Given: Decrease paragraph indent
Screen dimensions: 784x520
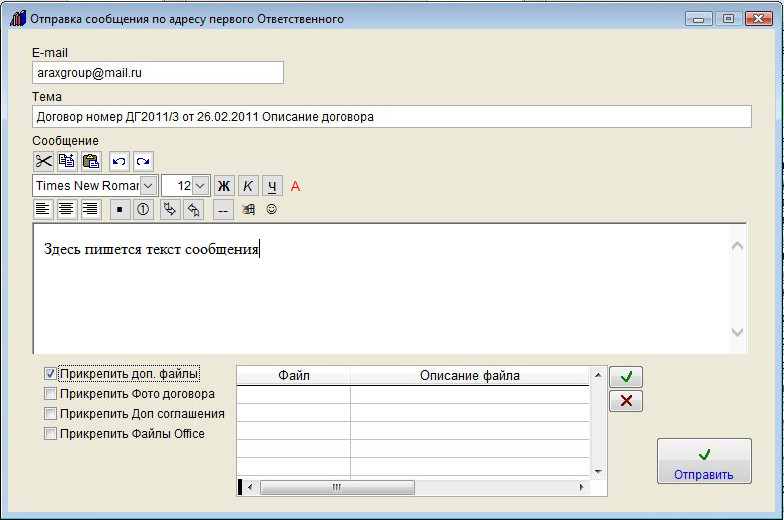Looking at the screenshot, I should pyautogui.click(x=194, y=210).
